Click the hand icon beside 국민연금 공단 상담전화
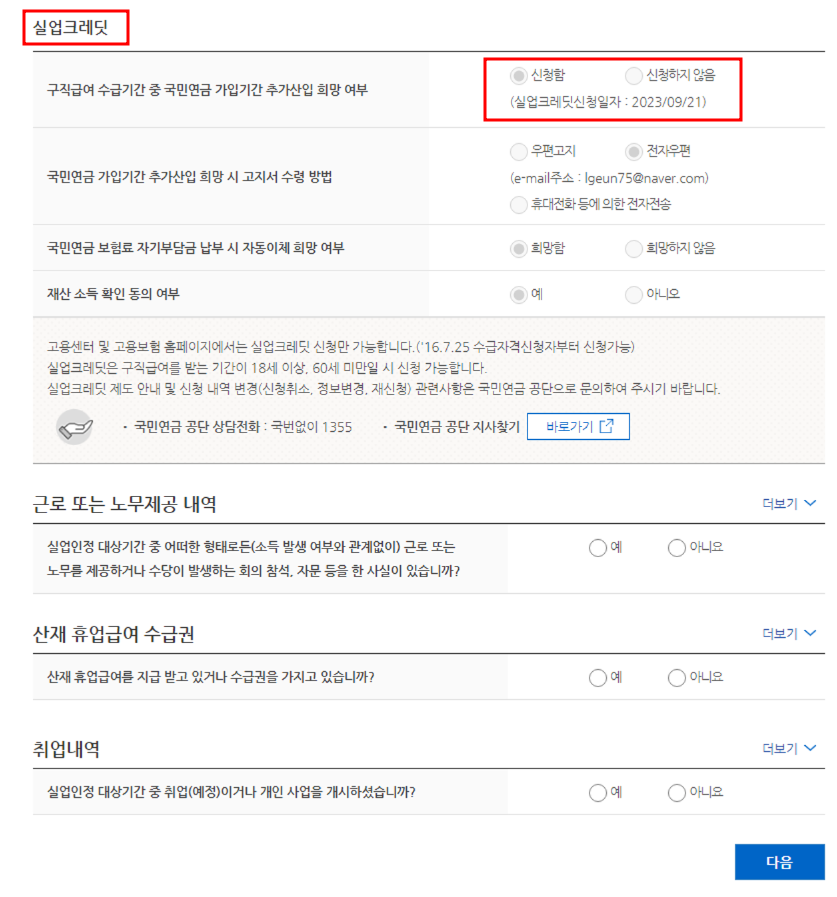The image size is (837, 897). click(x=74, y=427)
